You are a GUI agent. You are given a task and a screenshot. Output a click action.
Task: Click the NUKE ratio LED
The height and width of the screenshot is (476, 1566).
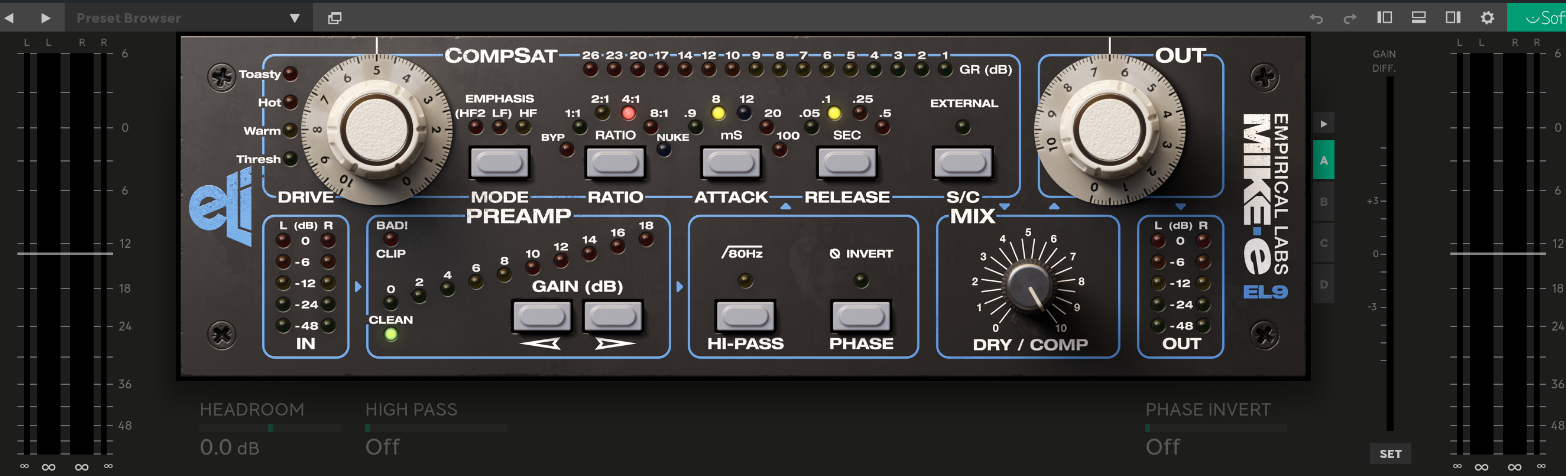pos(664,149)
